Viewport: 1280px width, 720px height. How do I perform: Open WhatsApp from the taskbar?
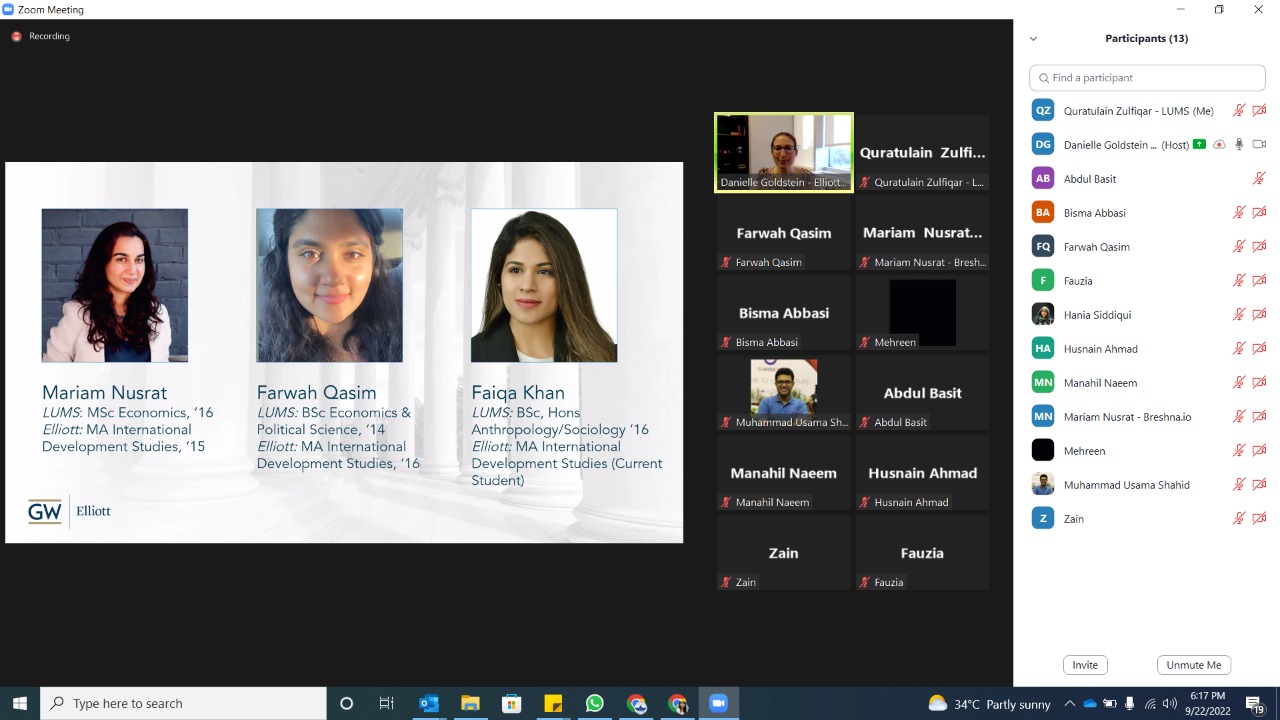coord(595,704)
